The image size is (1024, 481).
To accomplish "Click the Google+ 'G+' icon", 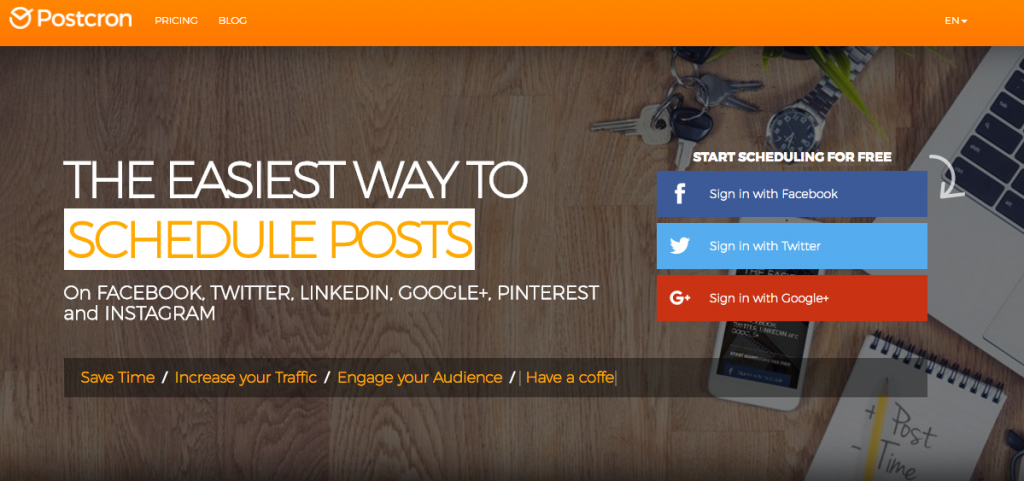I will pyautogui.click(x=680, y=298).
